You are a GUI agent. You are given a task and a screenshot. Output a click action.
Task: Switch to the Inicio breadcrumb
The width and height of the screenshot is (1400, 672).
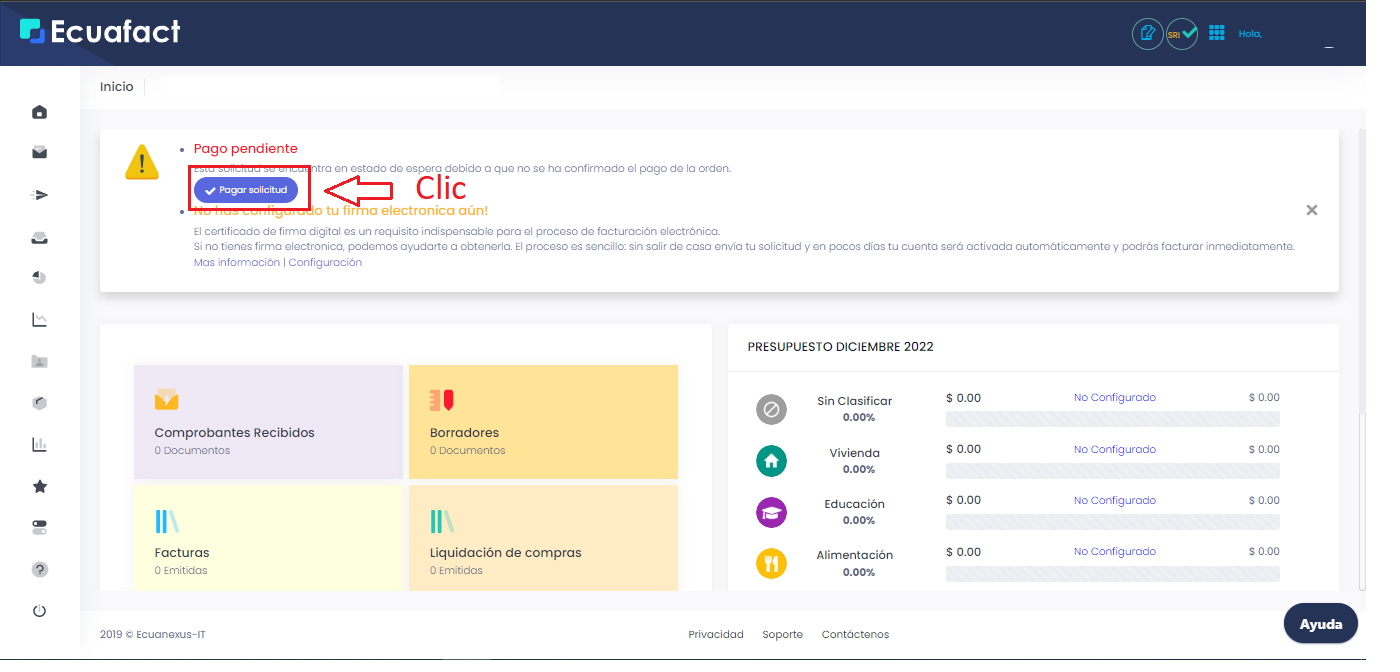(117, 86)
